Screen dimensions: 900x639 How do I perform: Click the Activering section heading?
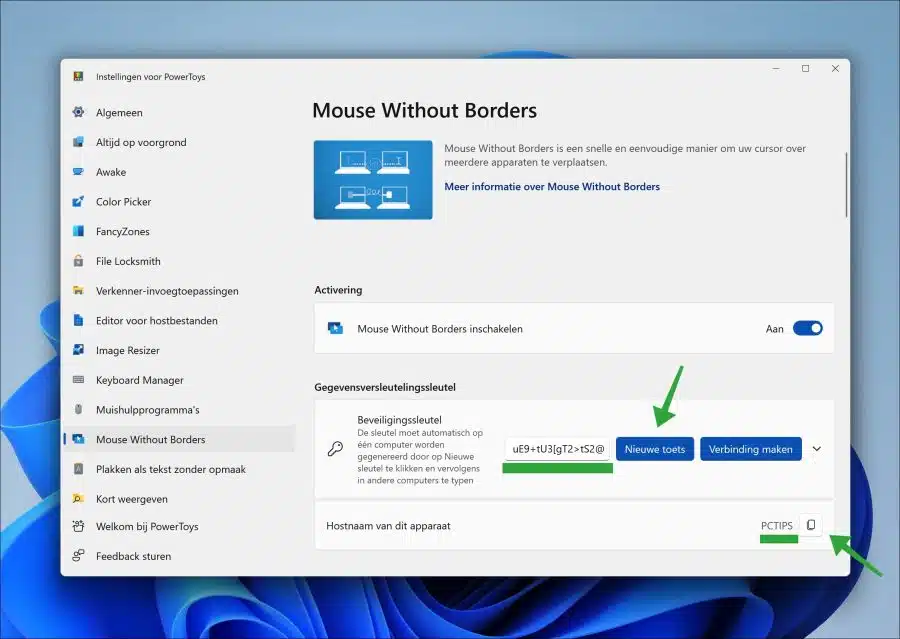click(x=338, y=290)
